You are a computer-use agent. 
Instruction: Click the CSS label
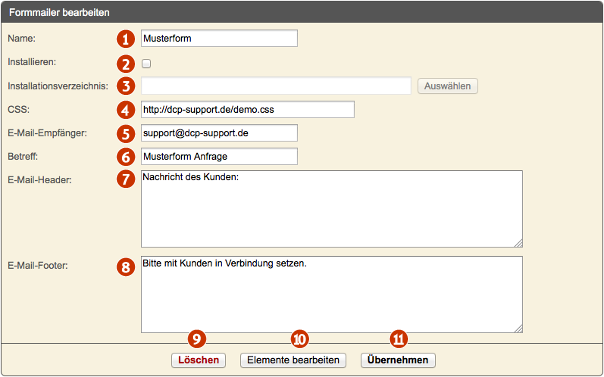coord(18,110)
